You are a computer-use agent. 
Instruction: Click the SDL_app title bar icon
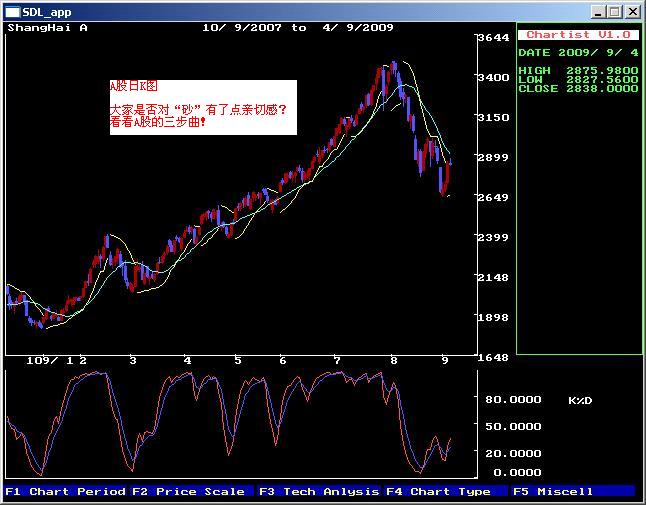click(12, 12)
